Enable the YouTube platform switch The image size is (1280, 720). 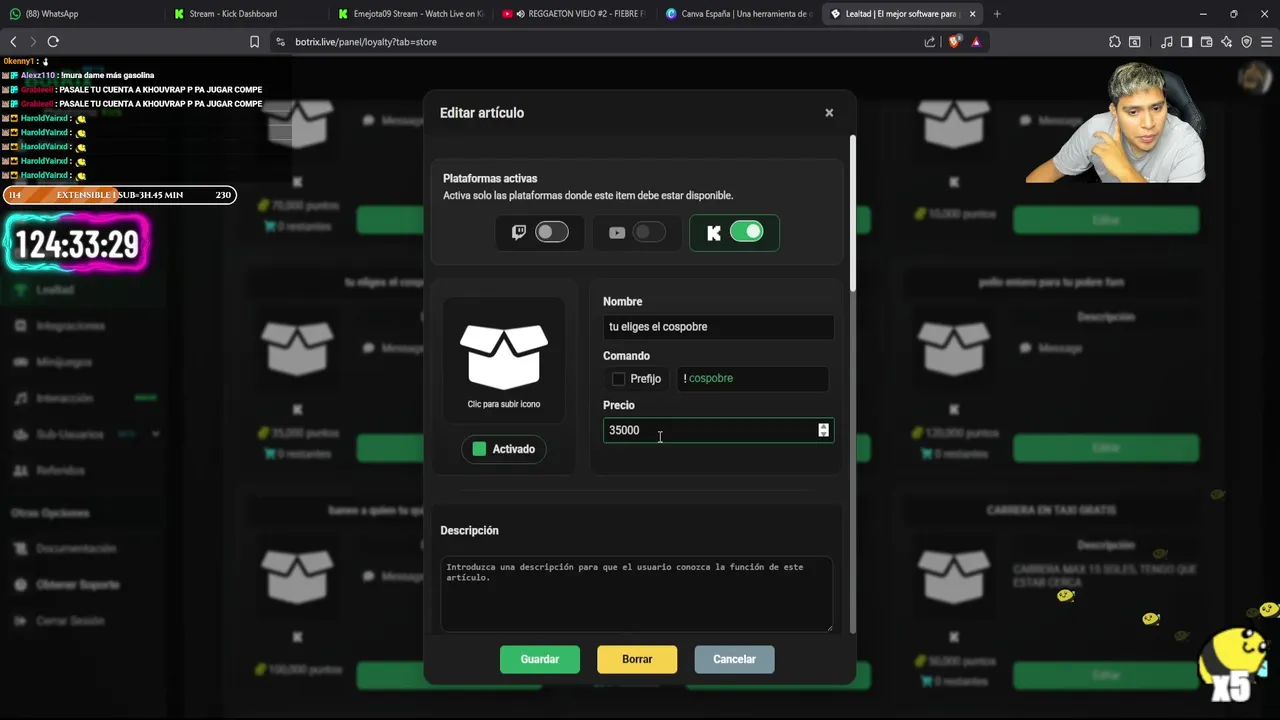649,232
